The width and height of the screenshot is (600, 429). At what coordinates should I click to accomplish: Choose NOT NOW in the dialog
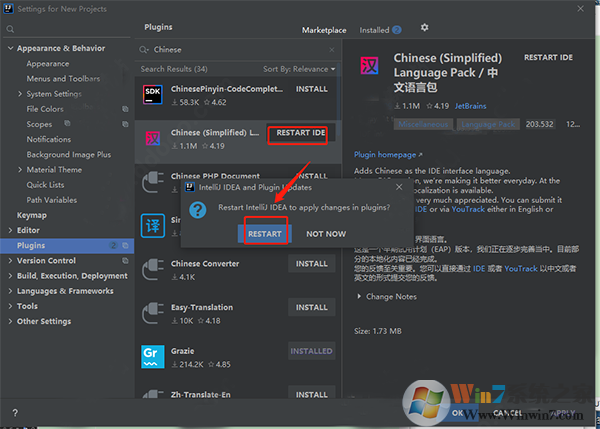point(326,234)
